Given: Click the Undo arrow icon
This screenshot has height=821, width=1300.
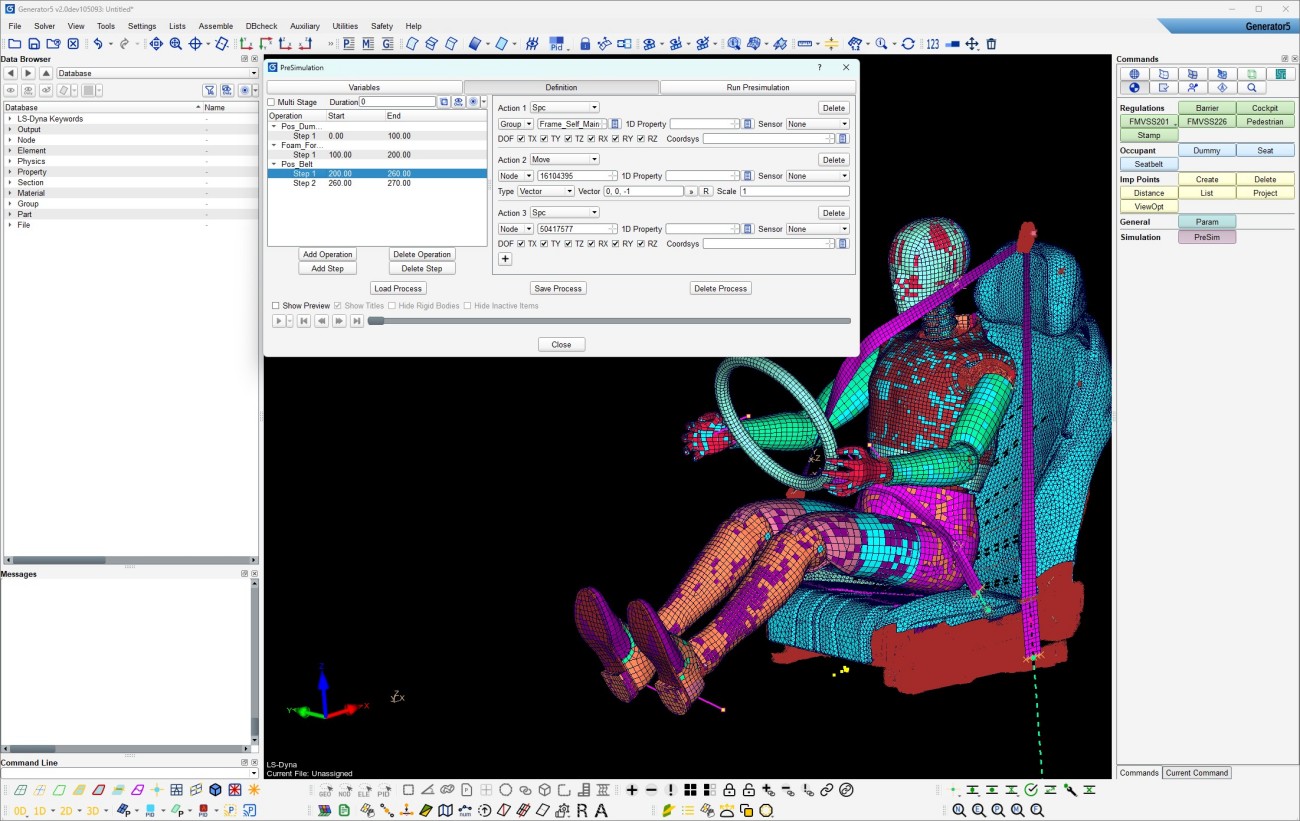Looking at the screenshot, I should [98, 44].
